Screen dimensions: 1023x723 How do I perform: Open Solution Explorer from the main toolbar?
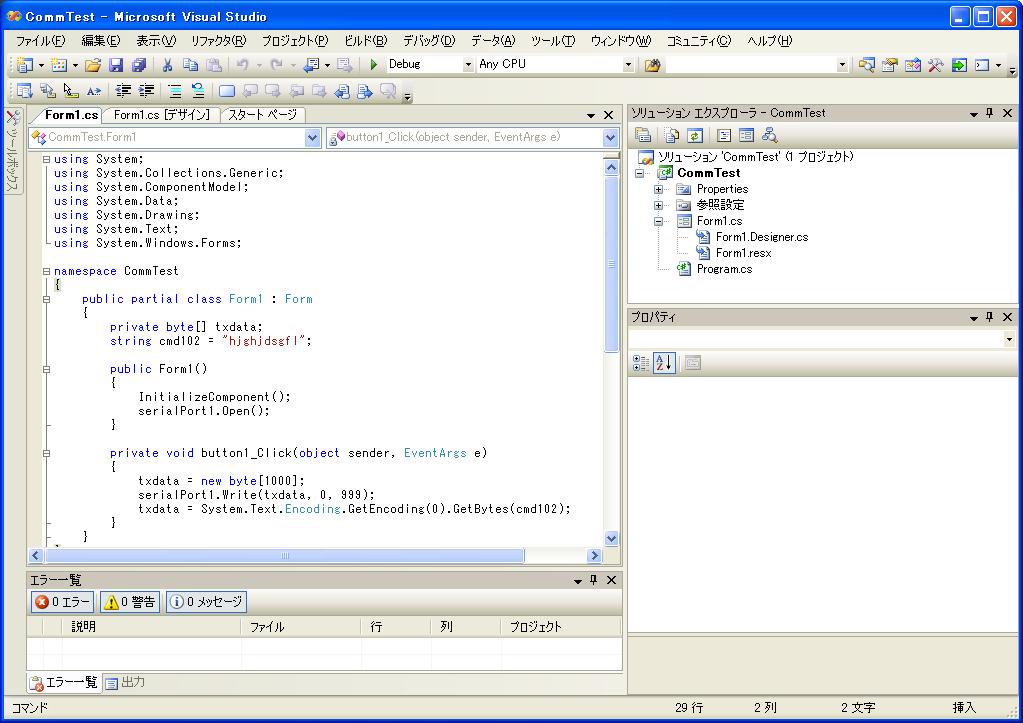coord(866,65)
